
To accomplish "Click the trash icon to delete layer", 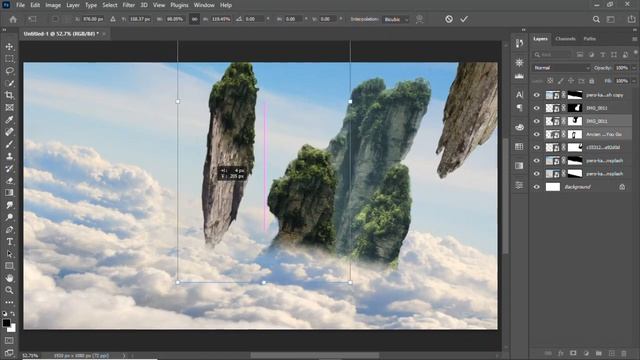I will point(624,353).
